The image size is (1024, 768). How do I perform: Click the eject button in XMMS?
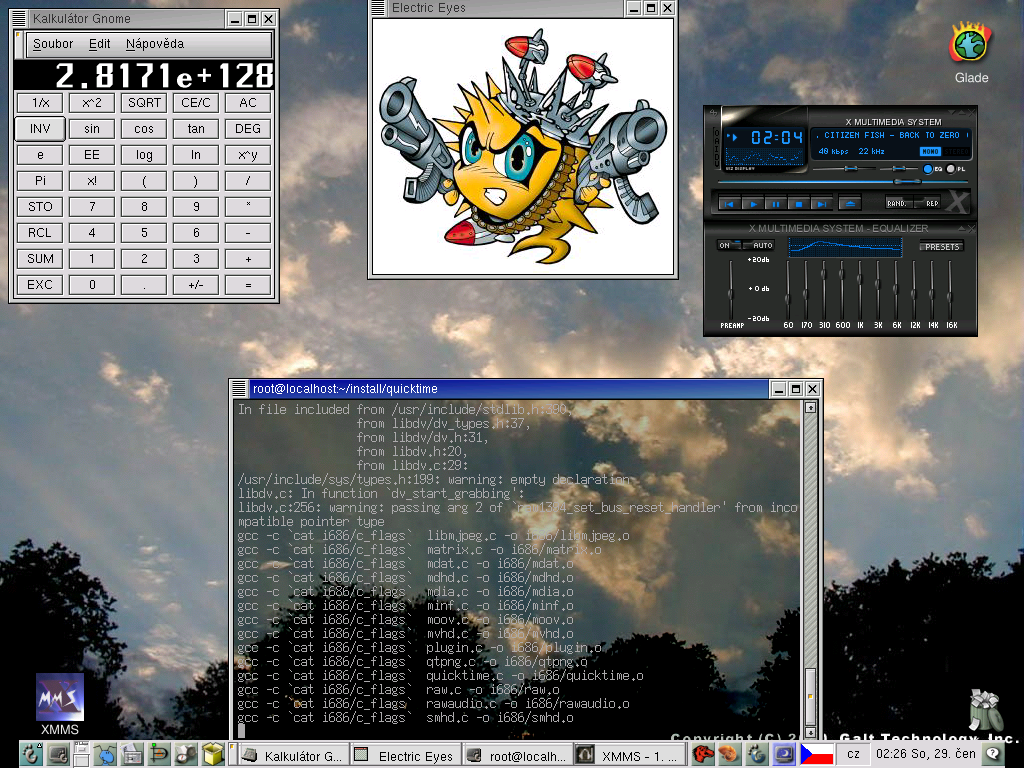point(849,203)
